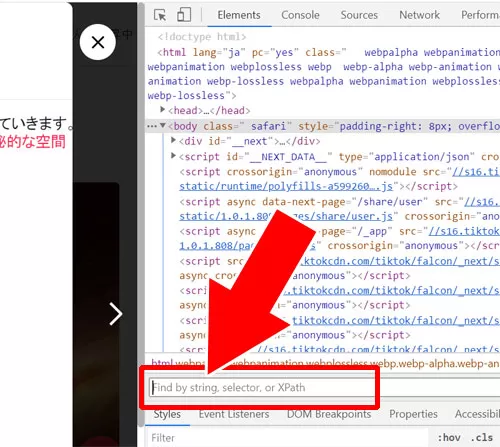Click the pink Japanese hashtag link text
The image size is (500, 447).
pyautogui.click(x=32, y=141)
